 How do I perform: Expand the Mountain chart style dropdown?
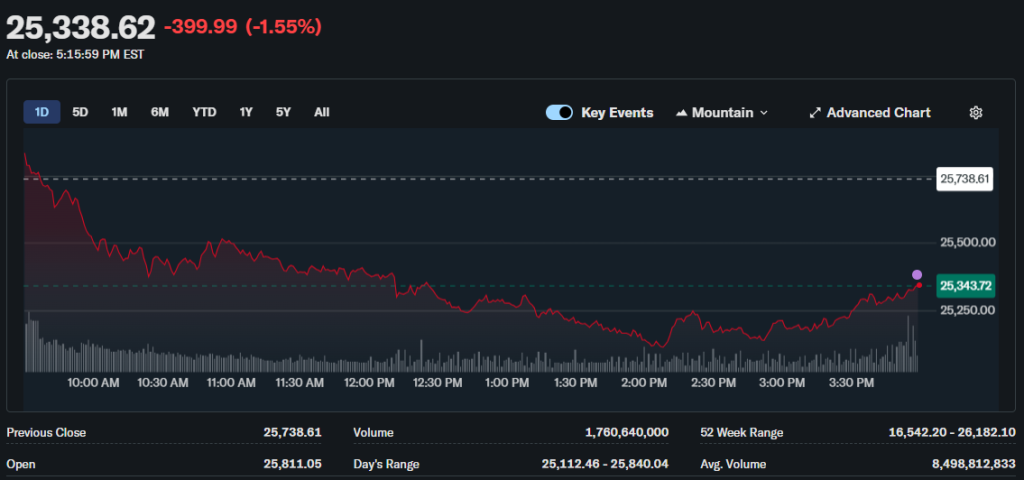tap(764, 113)
